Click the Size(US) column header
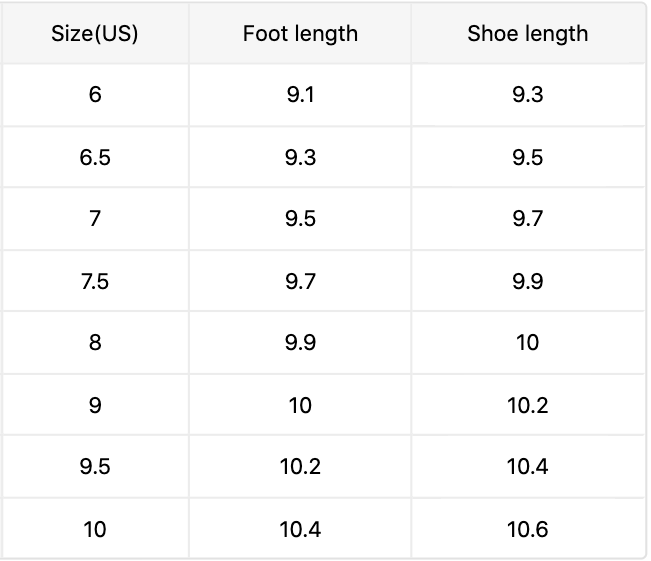Viewport: 651px width, 561px height. point(95,33)
